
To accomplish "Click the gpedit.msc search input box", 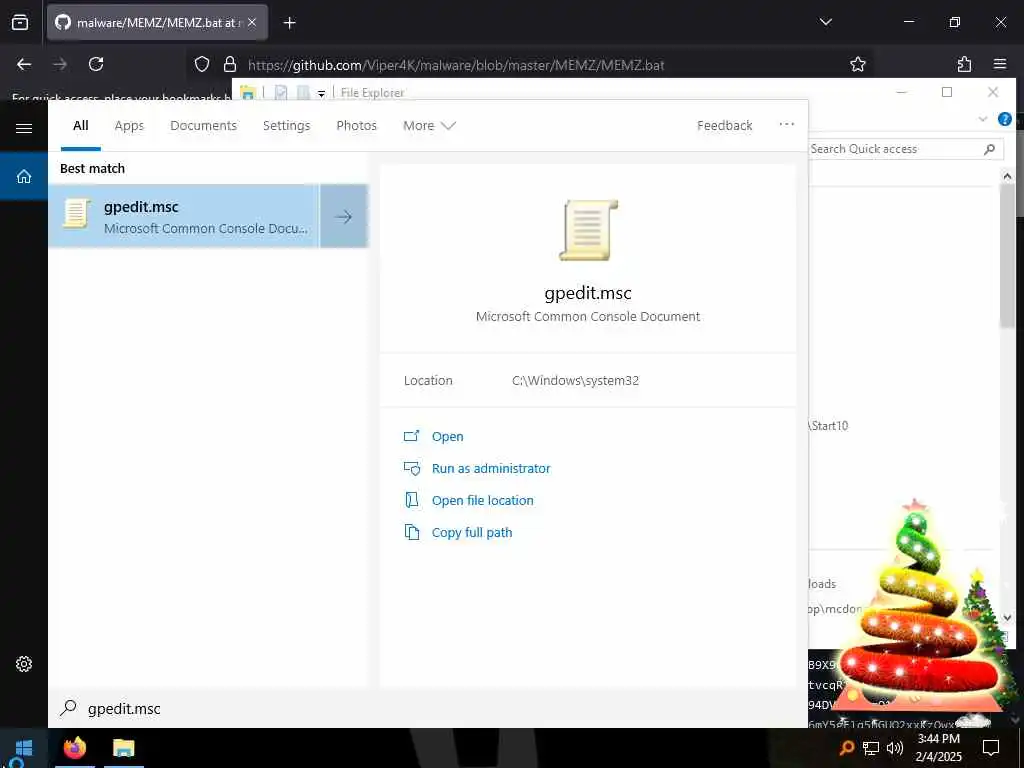I will (428, 709).
